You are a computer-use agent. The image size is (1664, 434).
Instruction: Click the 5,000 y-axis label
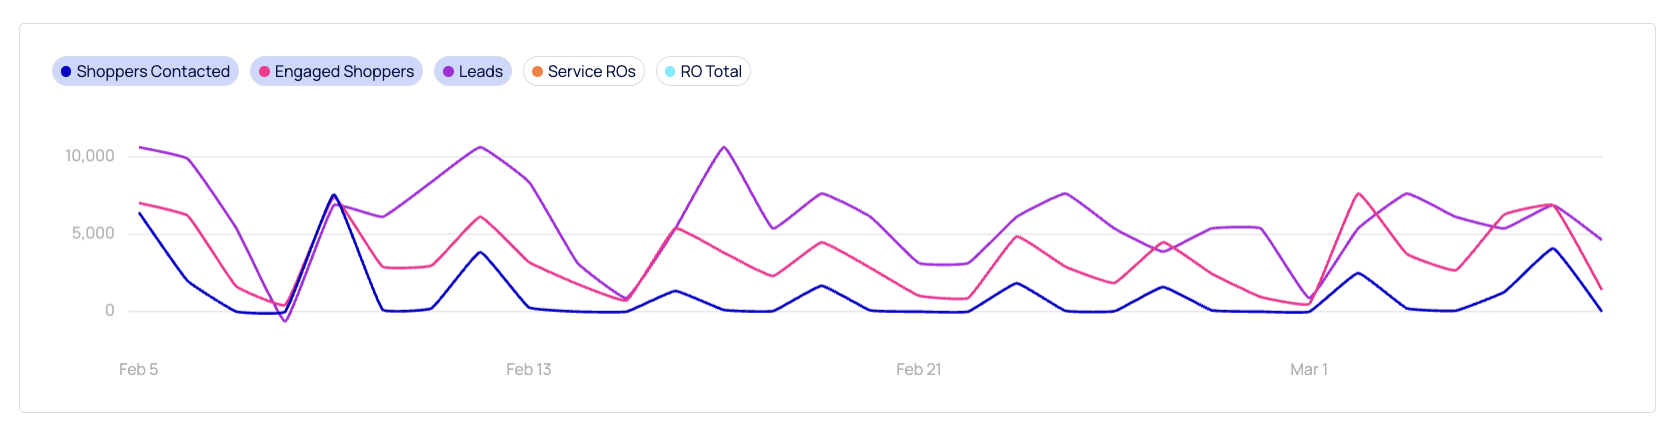click(93, 233)
